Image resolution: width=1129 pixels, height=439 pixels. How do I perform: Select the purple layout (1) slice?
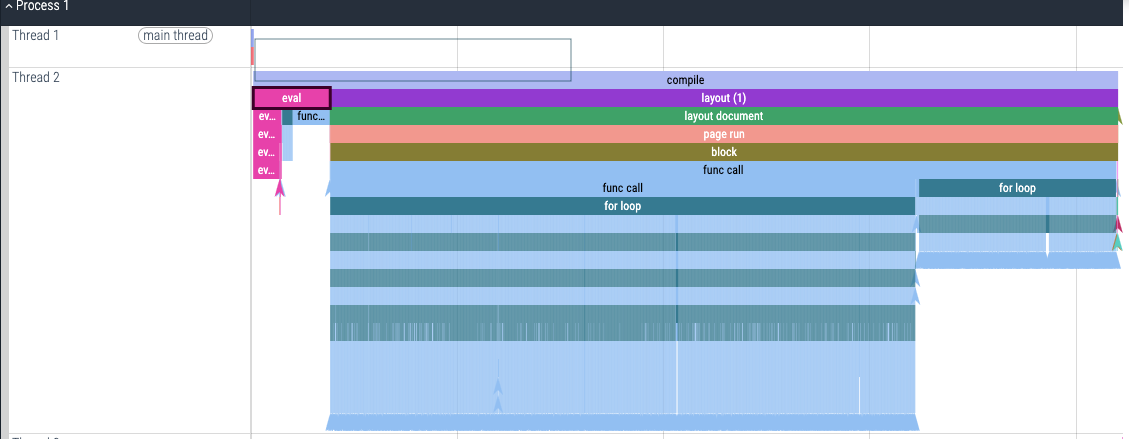[x=723, y=98]
